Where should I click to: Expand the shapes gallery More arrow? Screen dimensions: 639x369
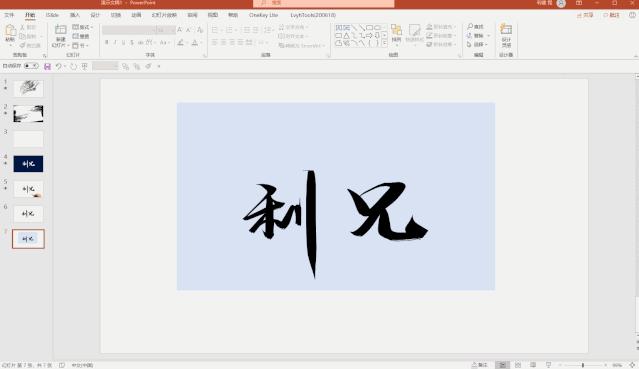coord(384,43)
